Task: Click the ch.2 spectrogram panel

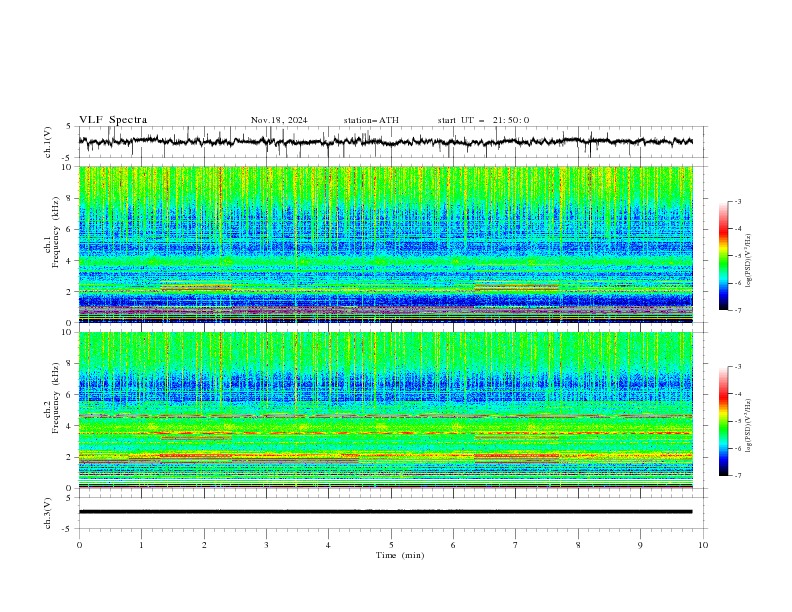Action: 385,410
